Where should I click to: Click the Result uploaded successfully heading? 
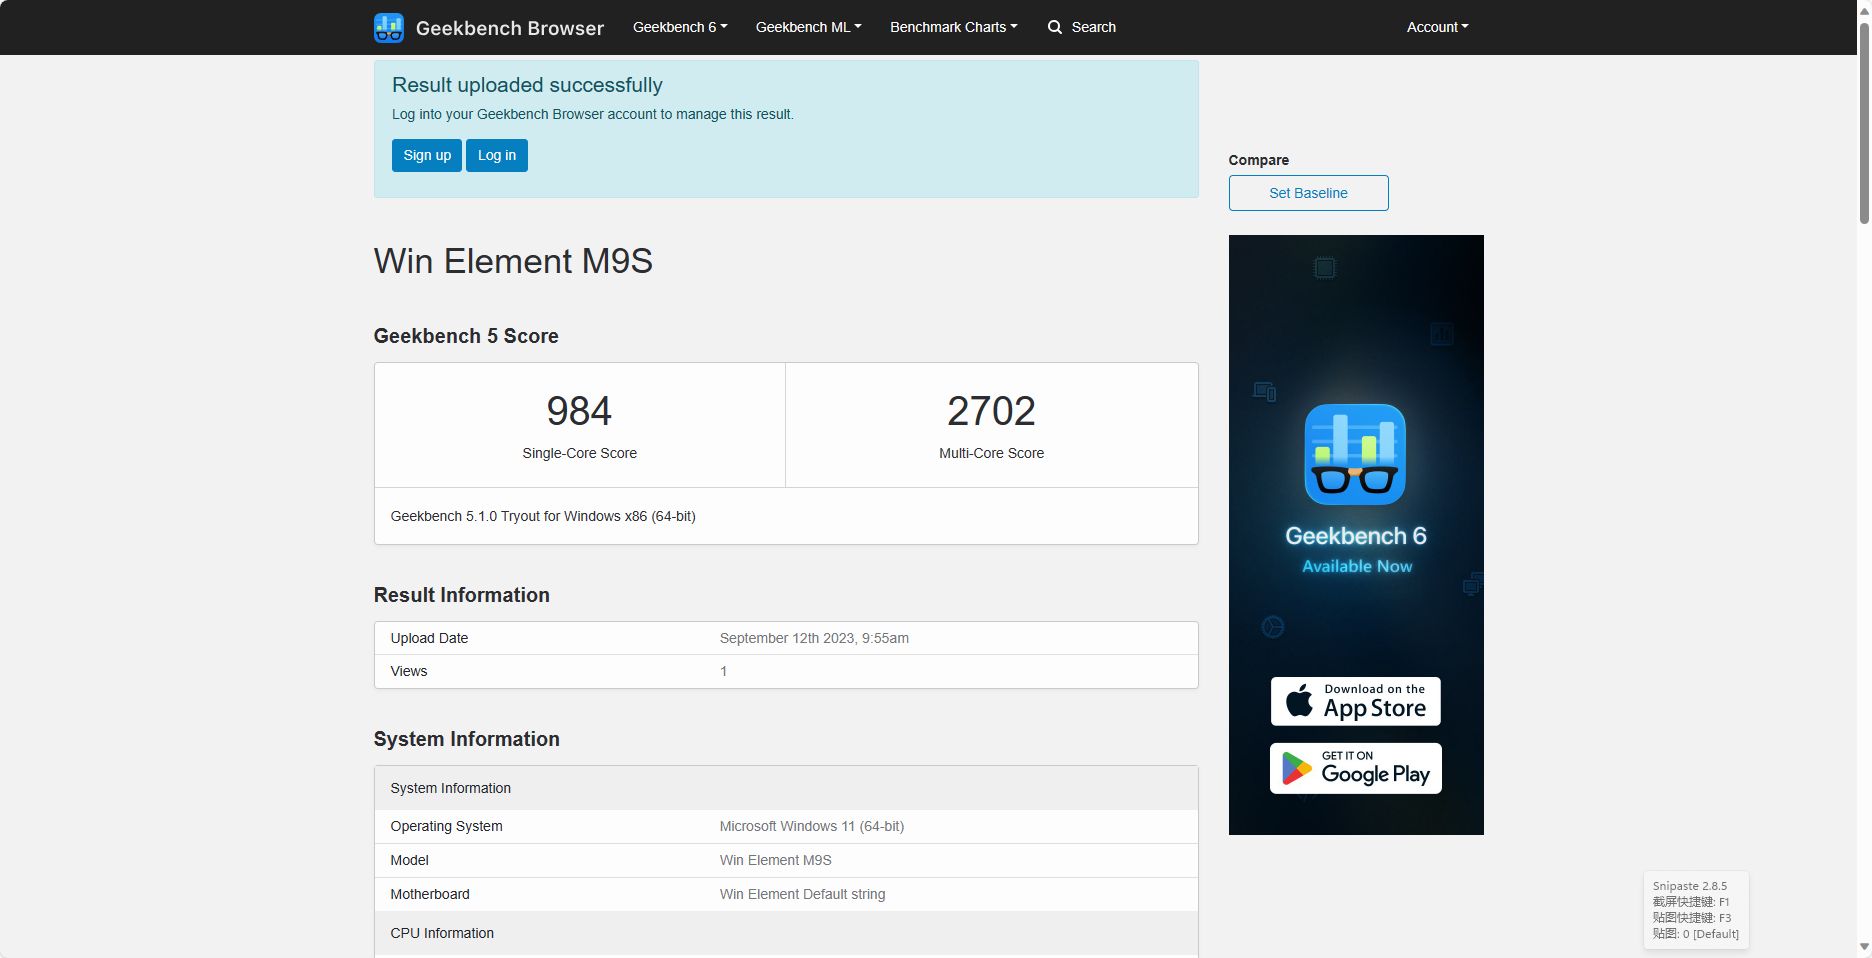point(527,85)
